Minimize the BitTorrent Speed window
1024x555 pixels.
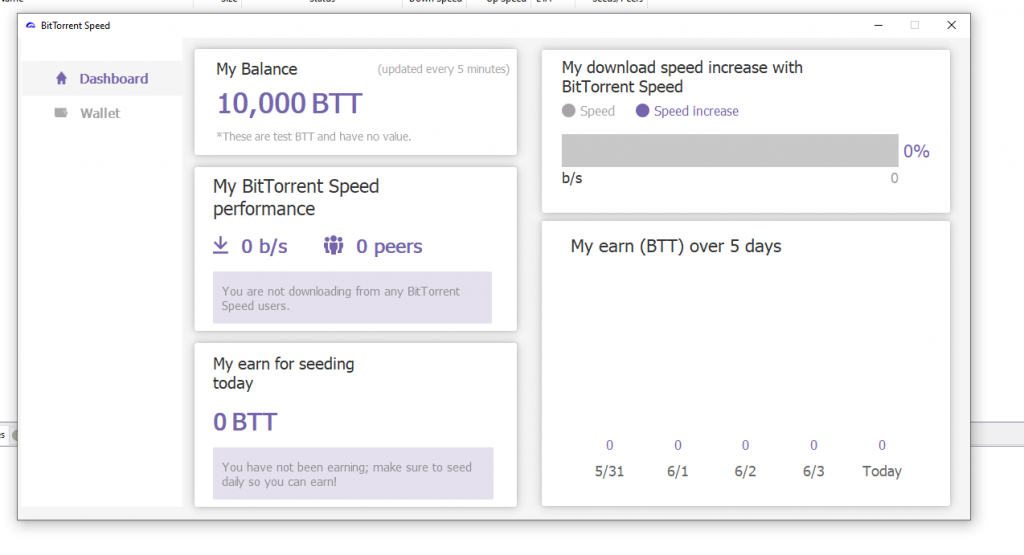click(878, 25)
